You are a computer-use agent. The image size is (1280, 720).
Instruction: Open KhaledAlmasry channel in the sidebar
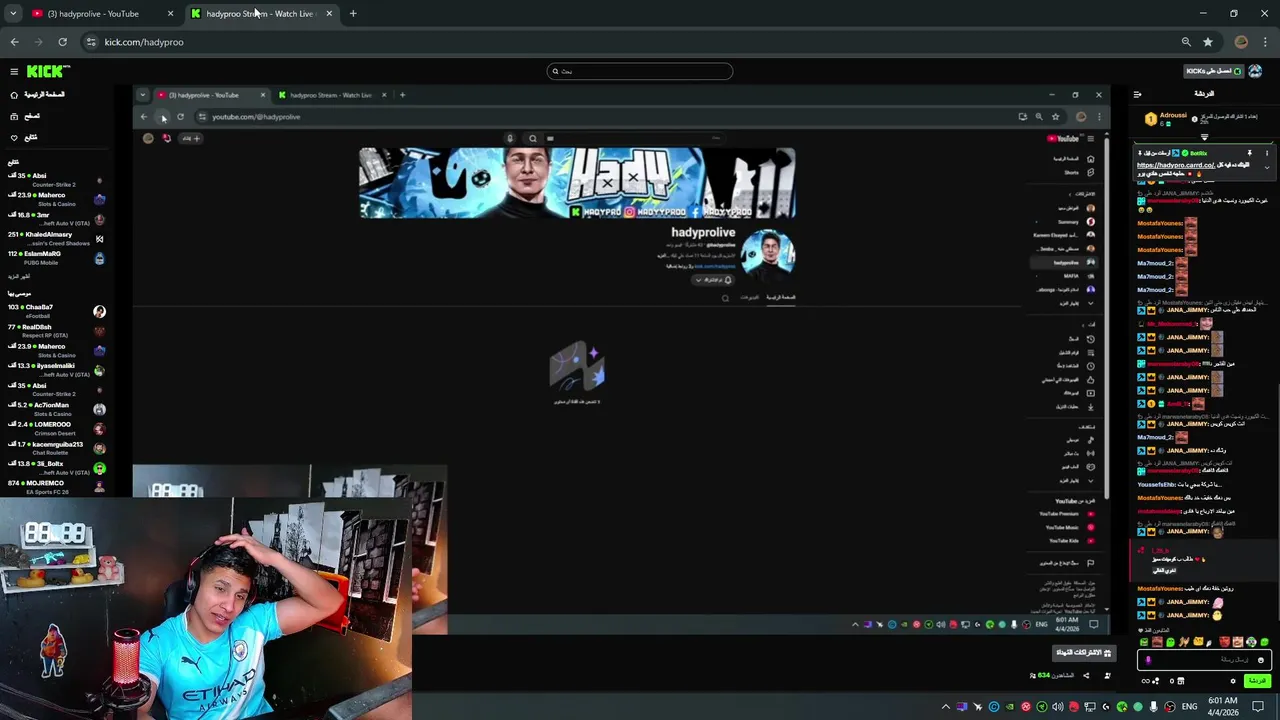55,238
